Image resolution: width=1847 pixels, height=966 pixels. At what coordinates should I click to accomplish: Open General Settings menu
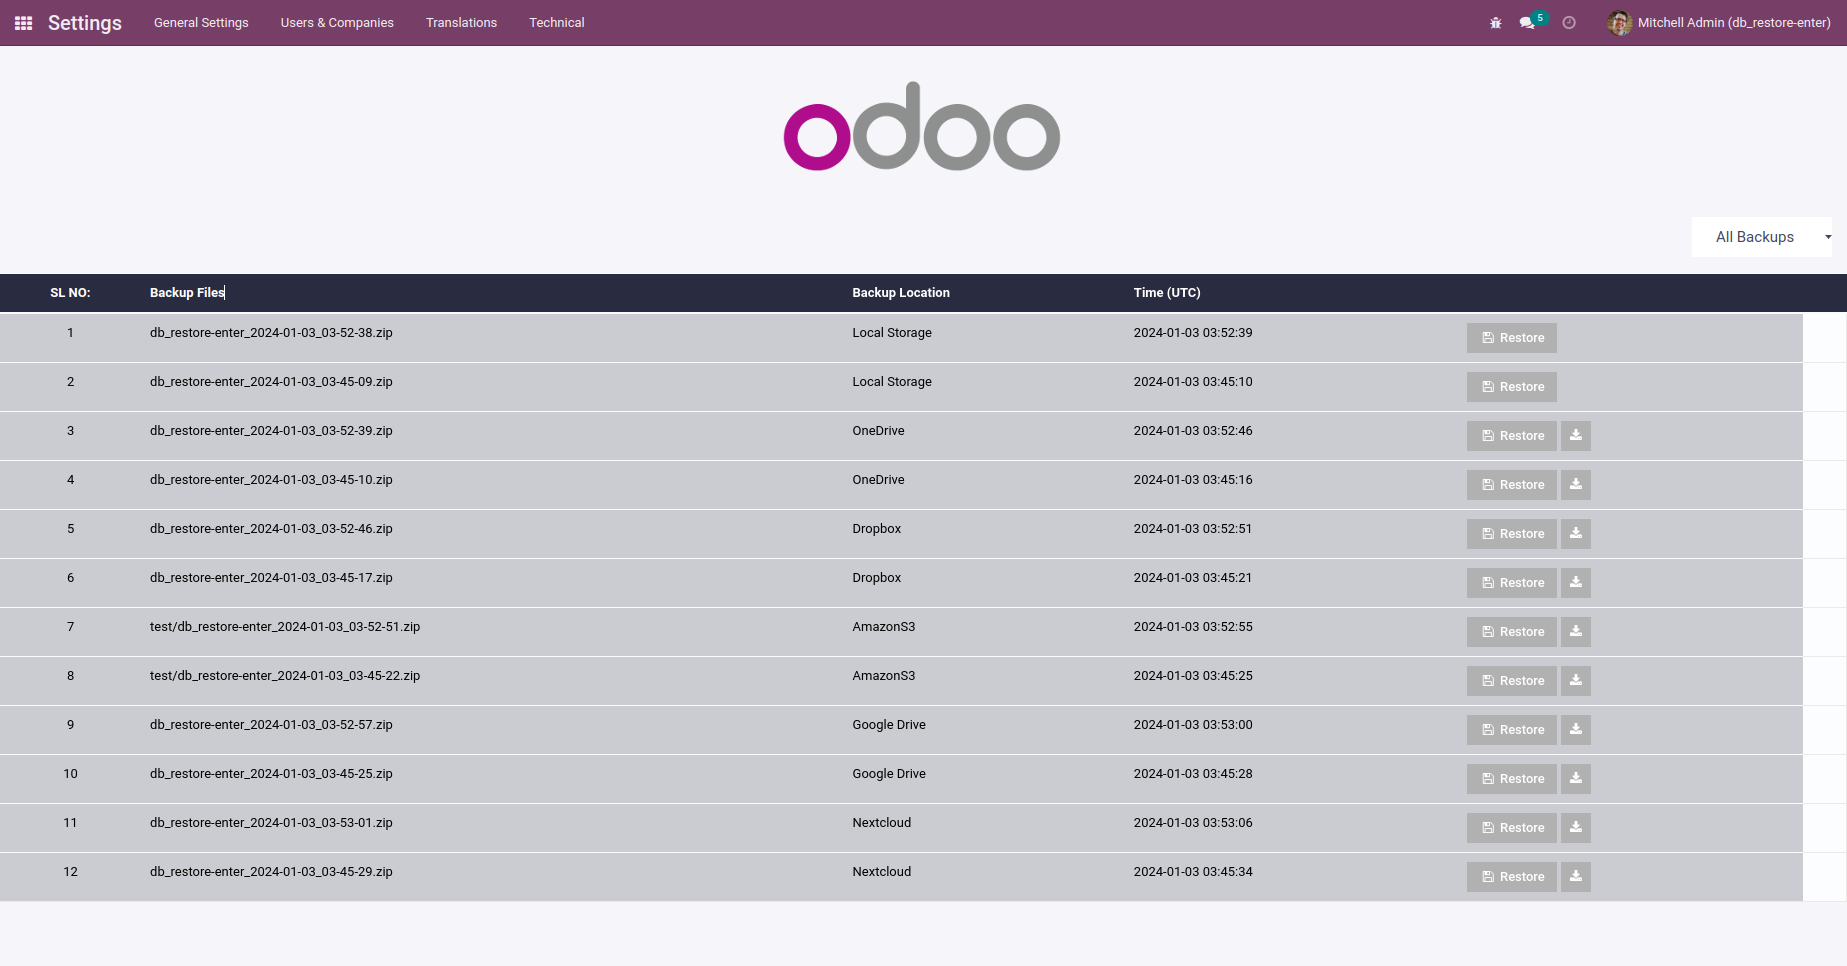tap(201, 23)
